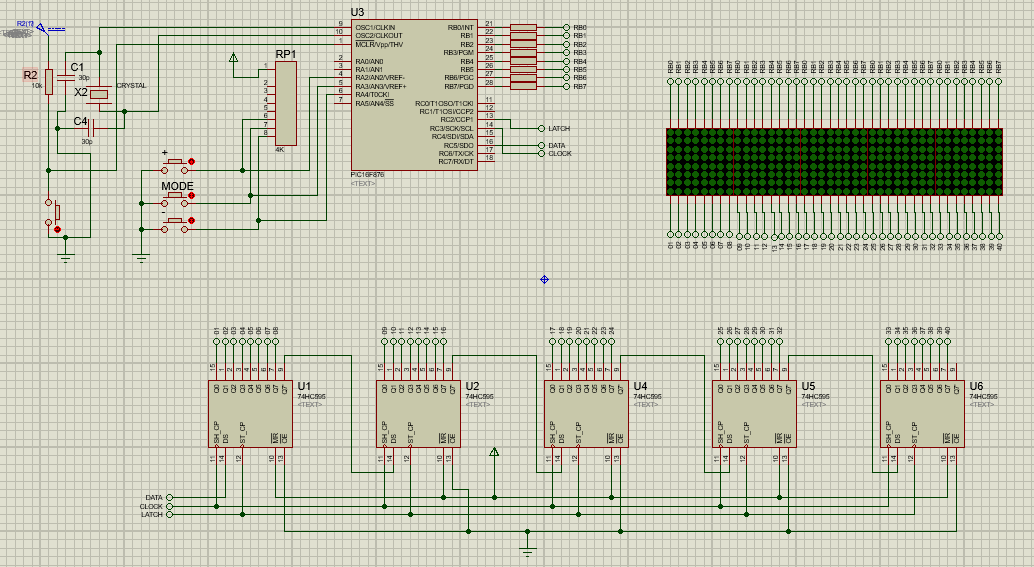Select the U3 PIC16F876 microcontroller body
This screenshot has width=1034, height=567.
click(414, 95)
